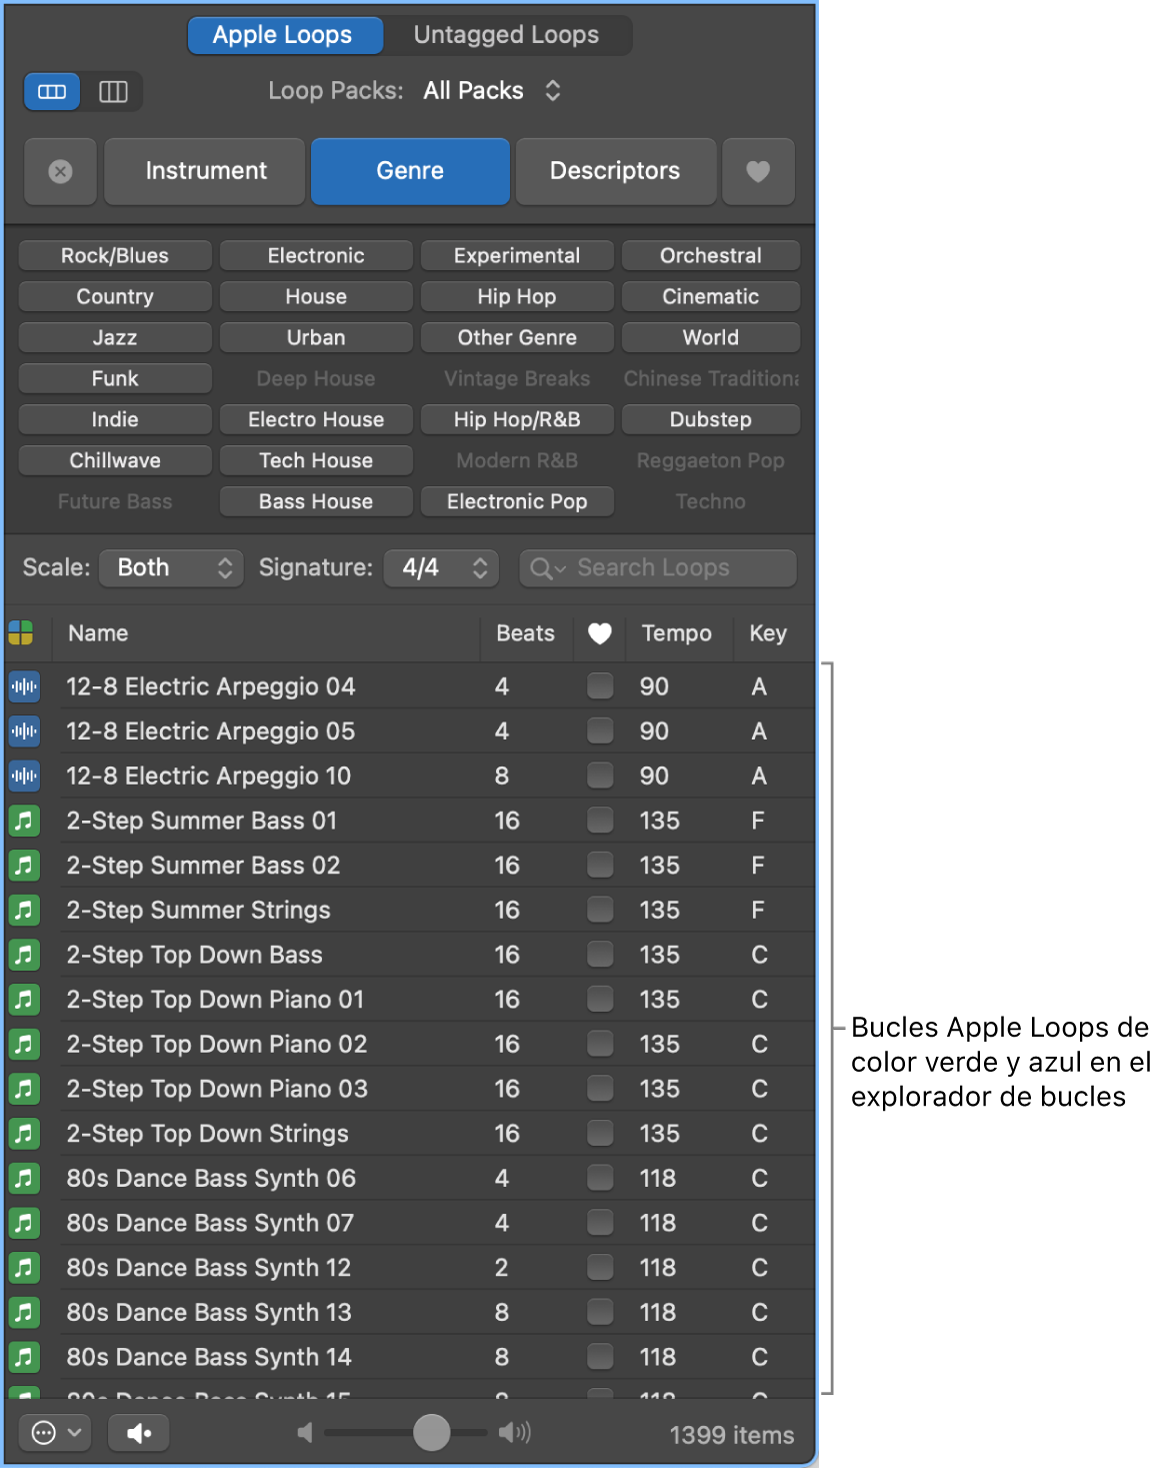
Task: Open the Loop Packs All Packs popup
Action: [491, 91]
